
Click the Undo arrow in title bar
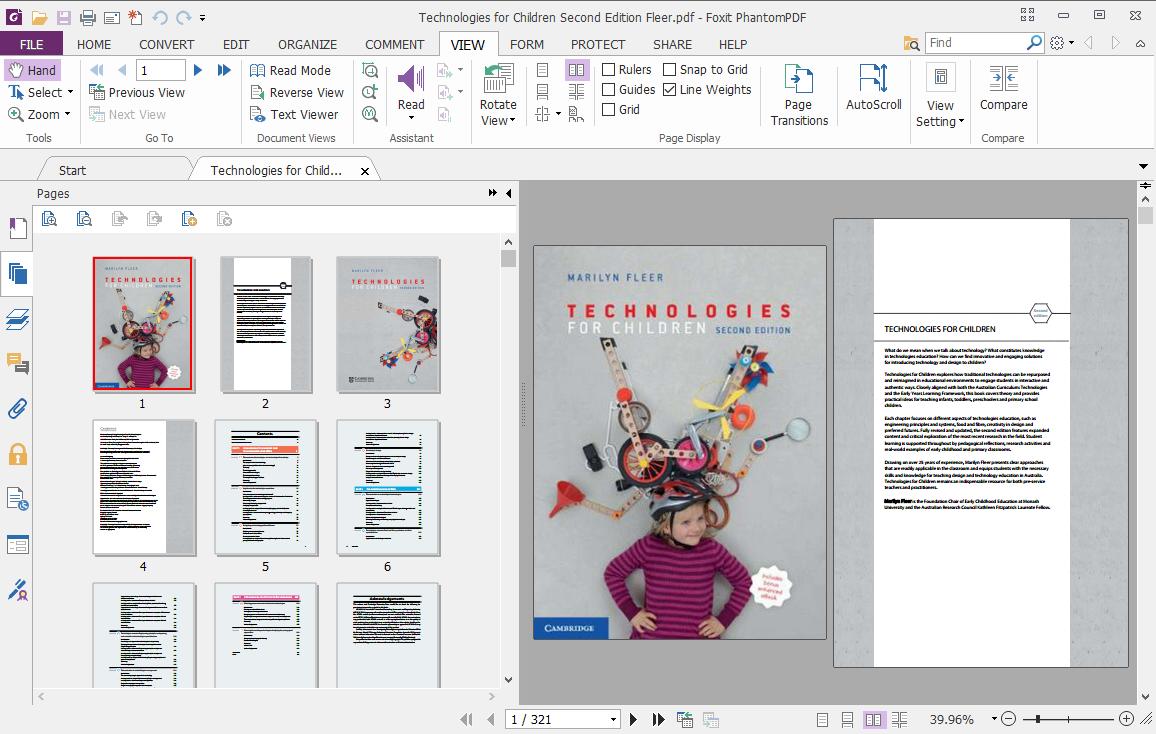coord(159,17)
